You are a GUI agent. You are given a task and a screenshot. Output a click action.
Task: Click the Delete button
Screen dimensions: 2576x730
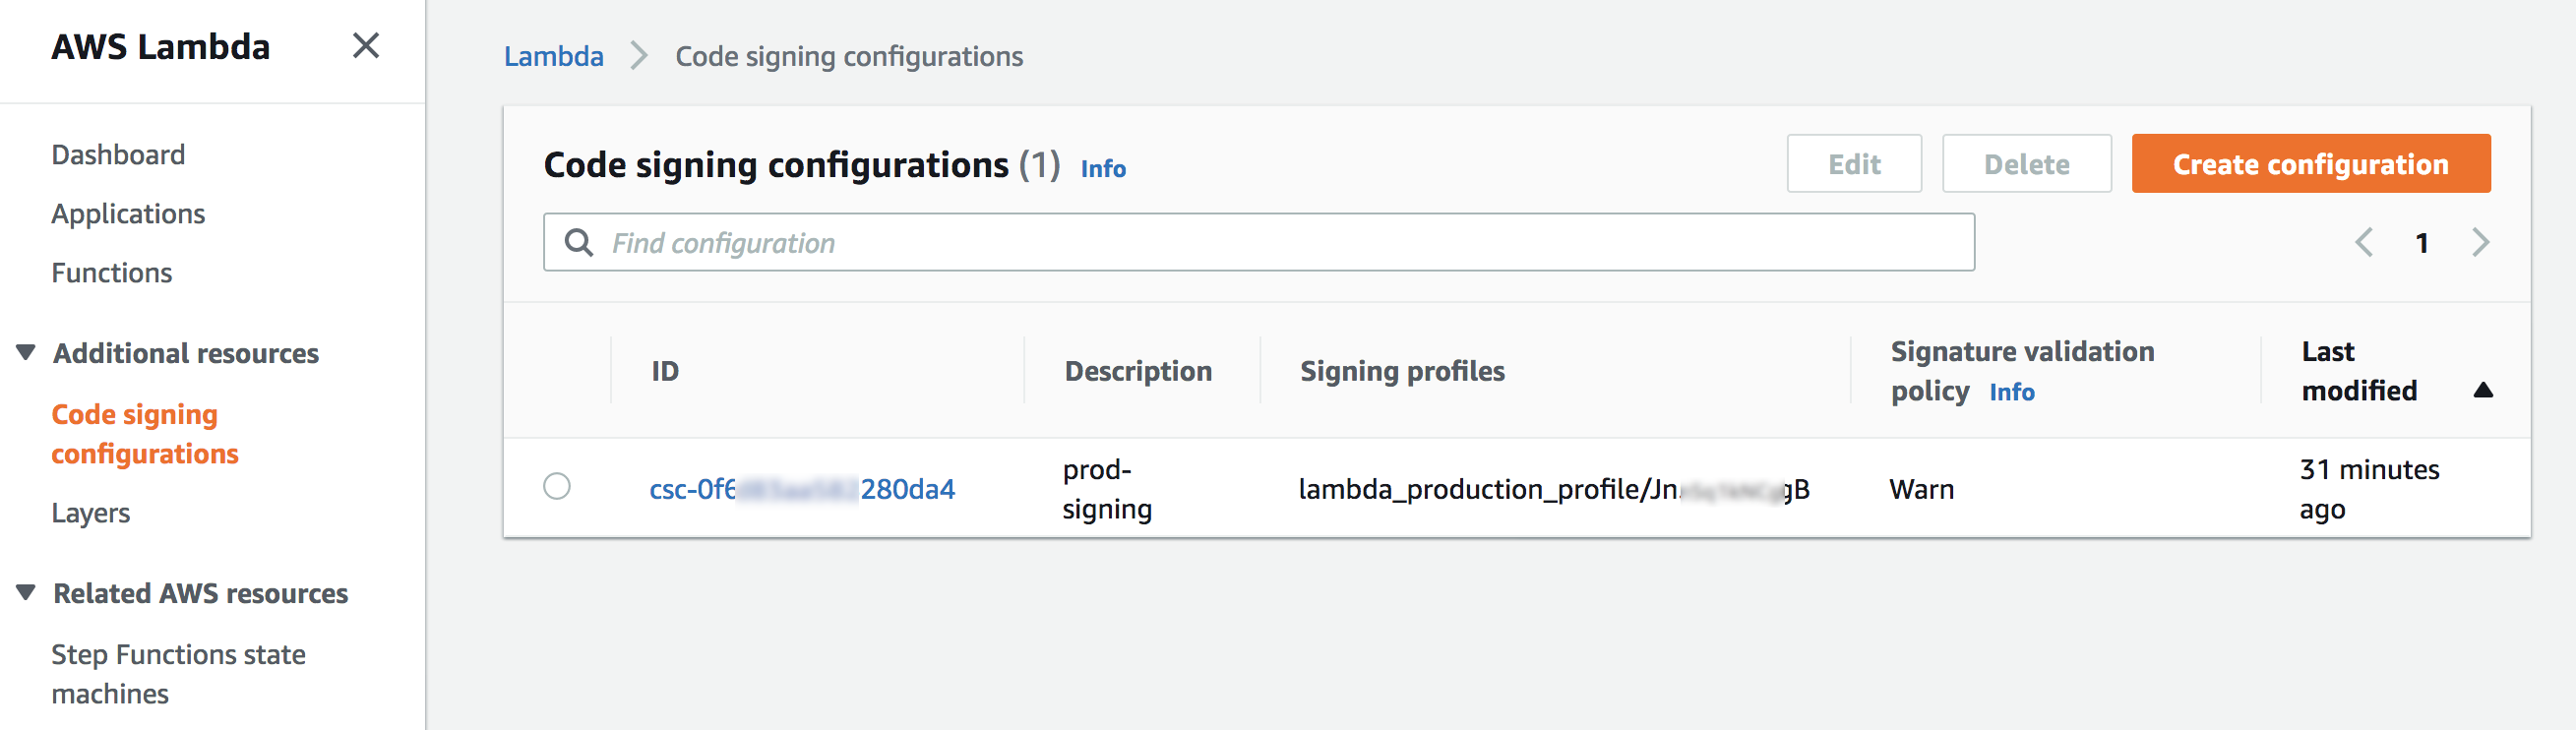2026,164
